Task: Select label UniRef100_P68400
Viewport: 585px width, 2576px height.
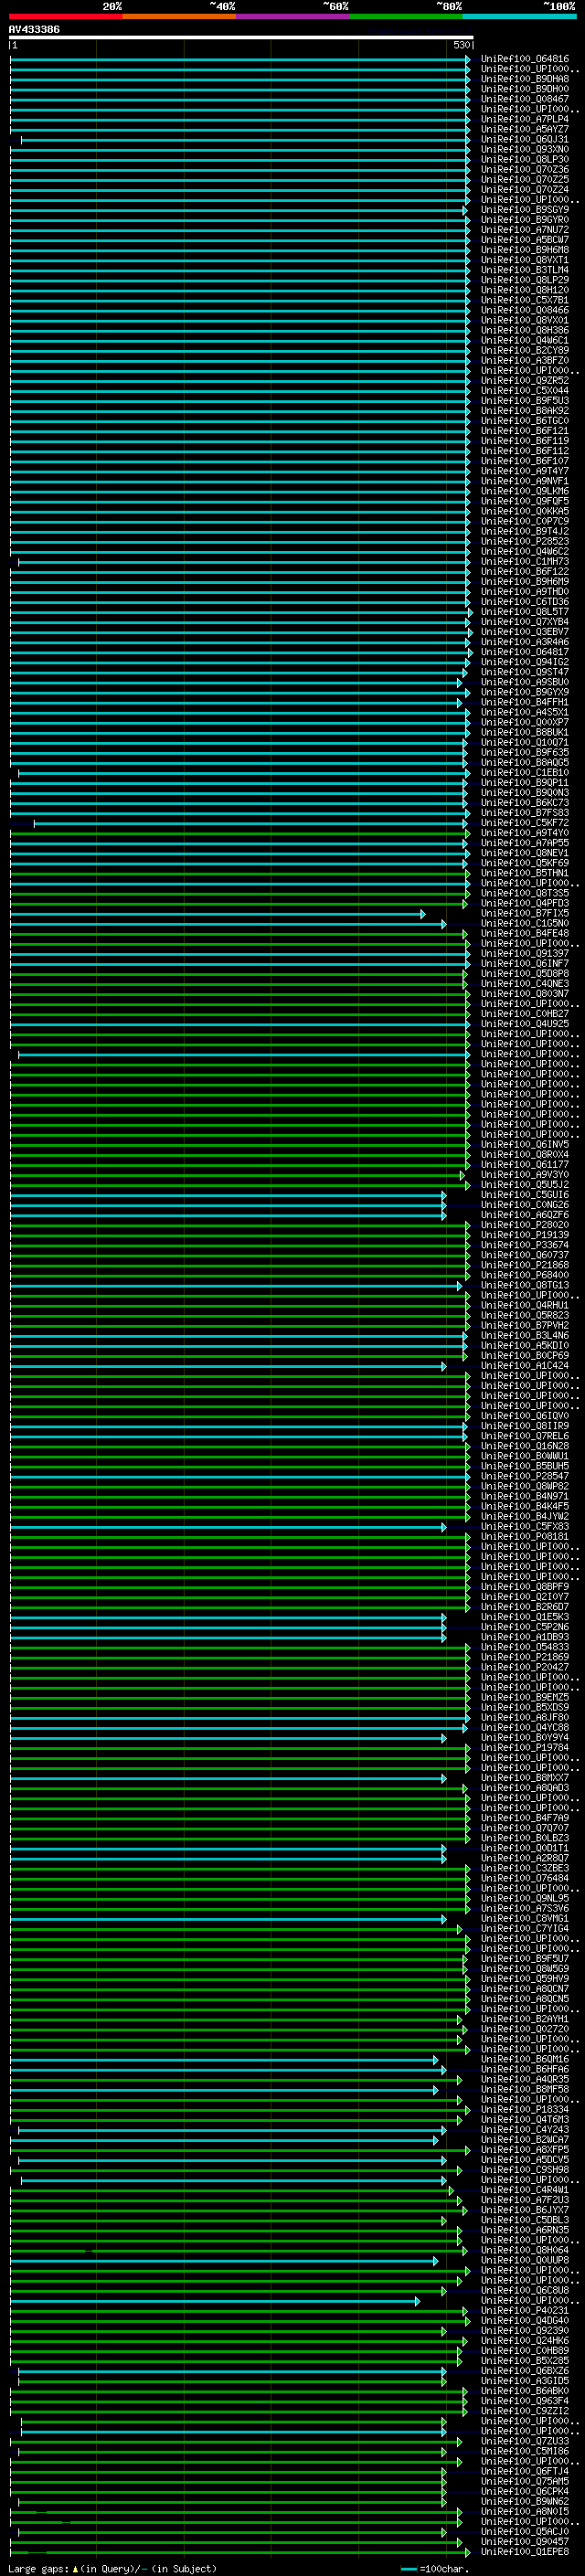Action: point(525,1275)
